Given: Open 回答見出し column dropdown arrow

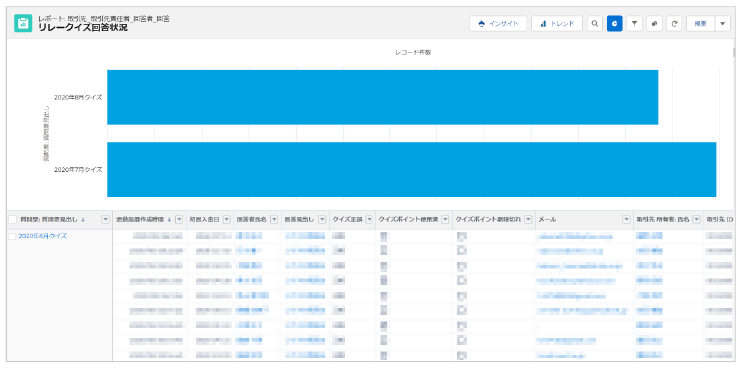Looking at the screenshot, I should point(322,219).
